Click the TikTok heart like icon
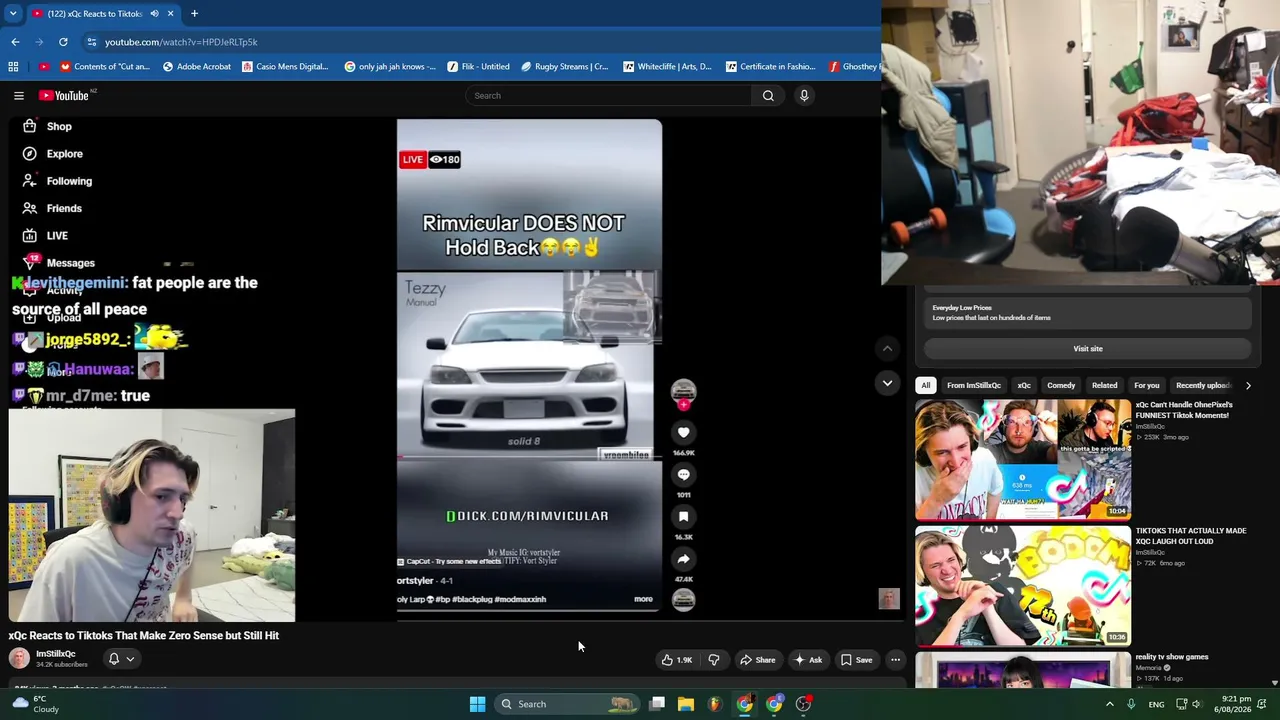1280x720 pixels. [684, 433]
